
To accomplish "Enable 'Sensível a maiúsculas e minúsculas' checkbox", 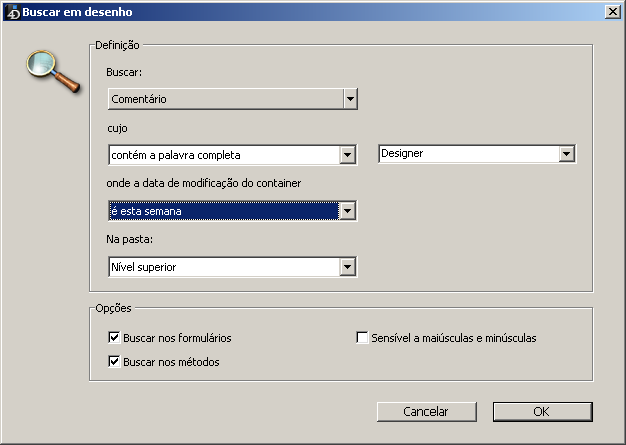I will [x=363, y=338].
